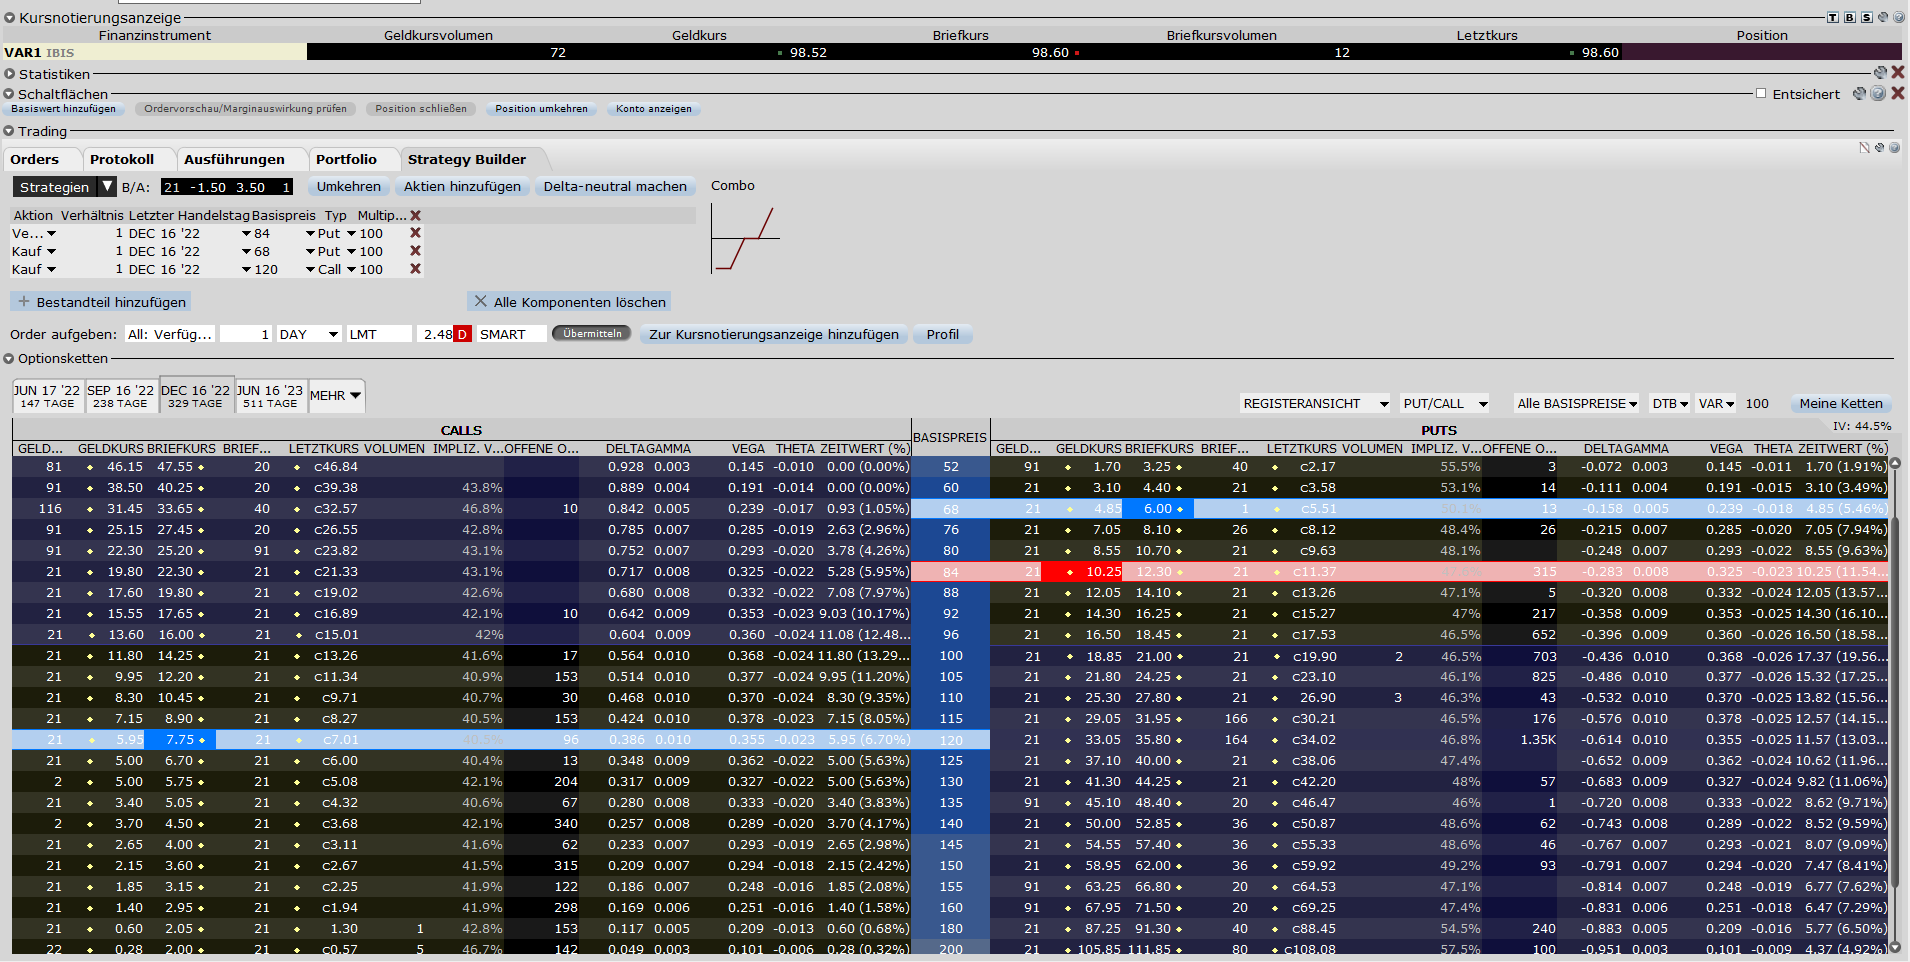The height and width of the screenshot is (962, 1910).
Task: Open the Strategien dropdown
Action: tap(107, 187)
